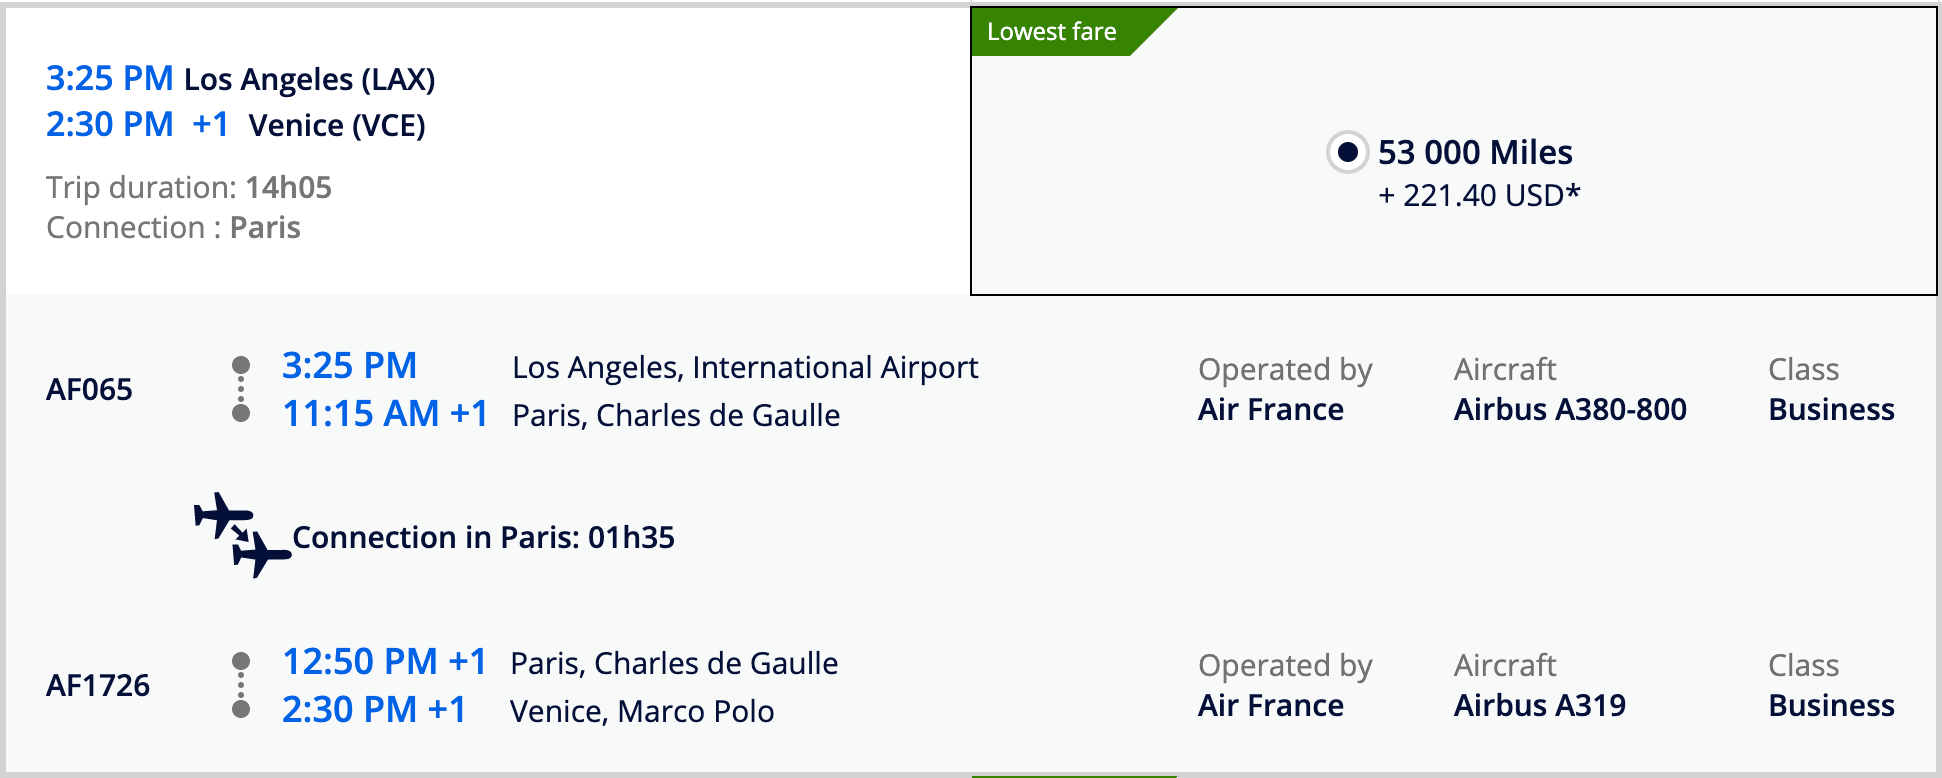Click flight number AF065

(x=89, y=389)
